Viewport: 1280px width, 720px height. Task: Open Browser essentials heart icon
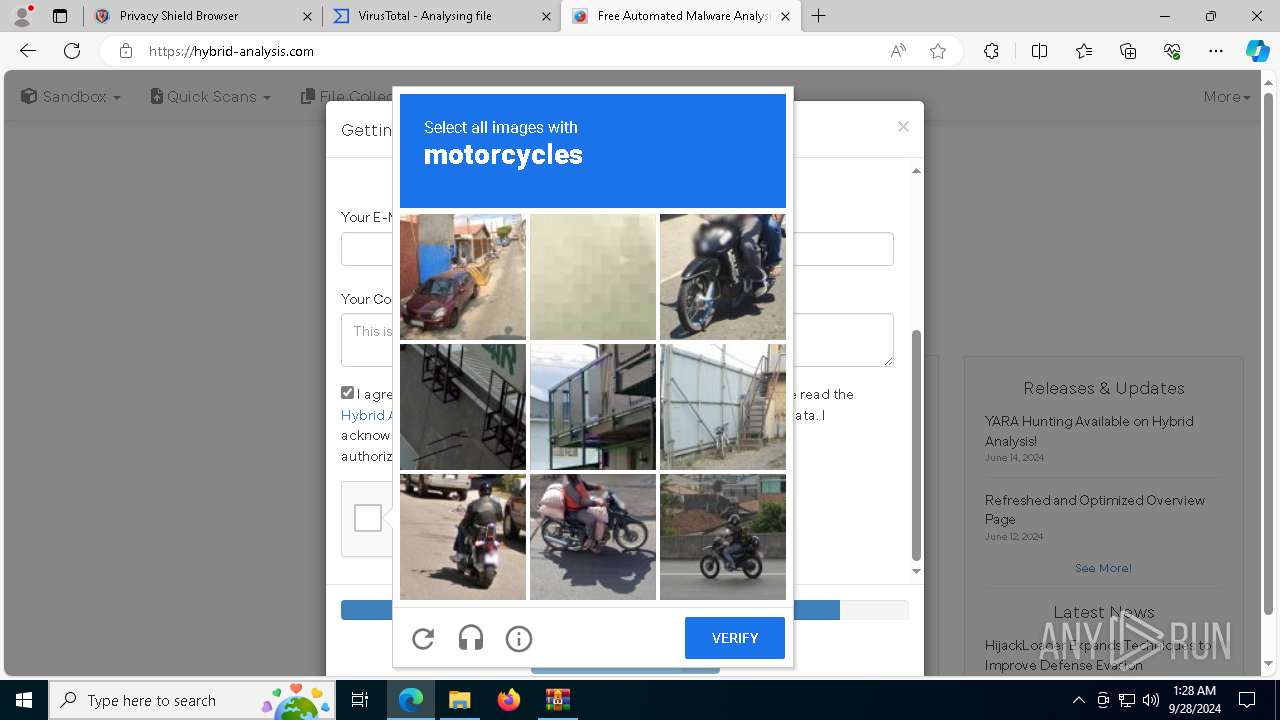pos(1172,51)
